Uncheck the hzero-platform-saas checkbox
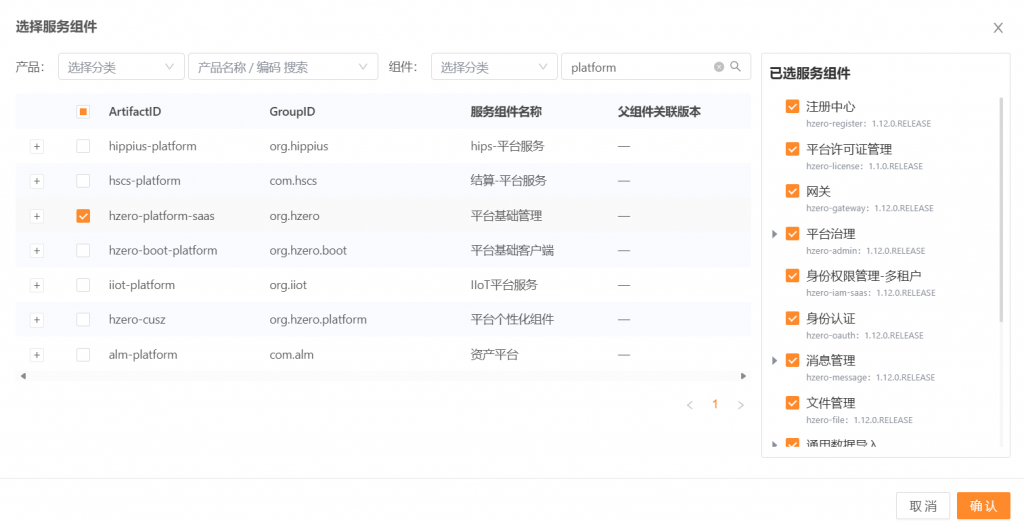Image resolution: width=1024 pixels, height=526 pixels. (83, 216)
